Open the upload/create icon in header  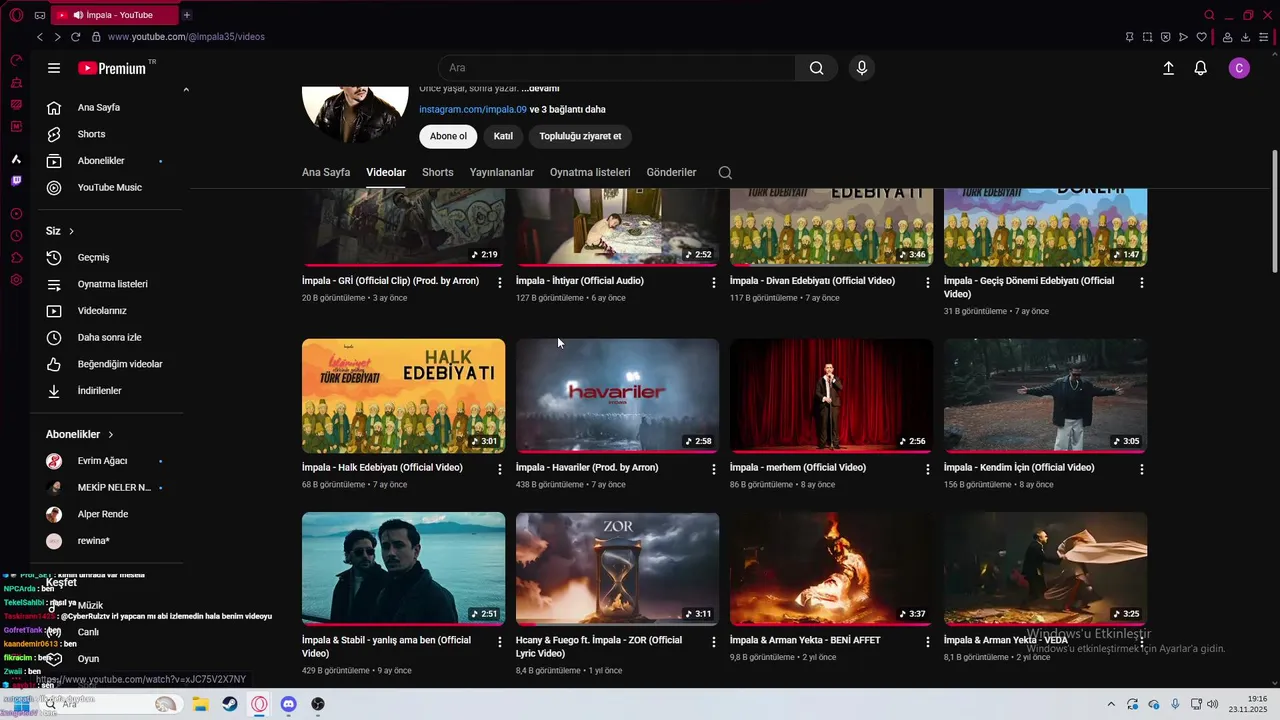1168,68
